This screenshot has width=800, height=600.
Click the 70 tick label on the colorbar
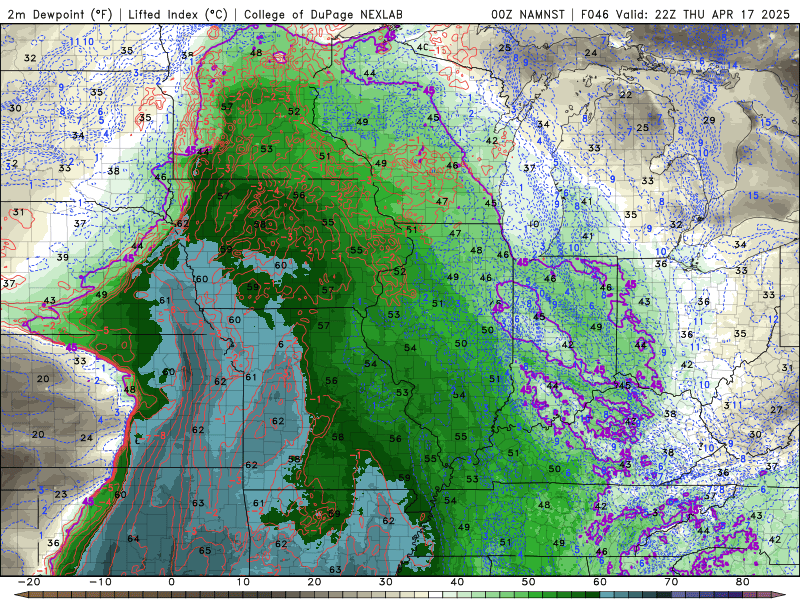point(671,582)
